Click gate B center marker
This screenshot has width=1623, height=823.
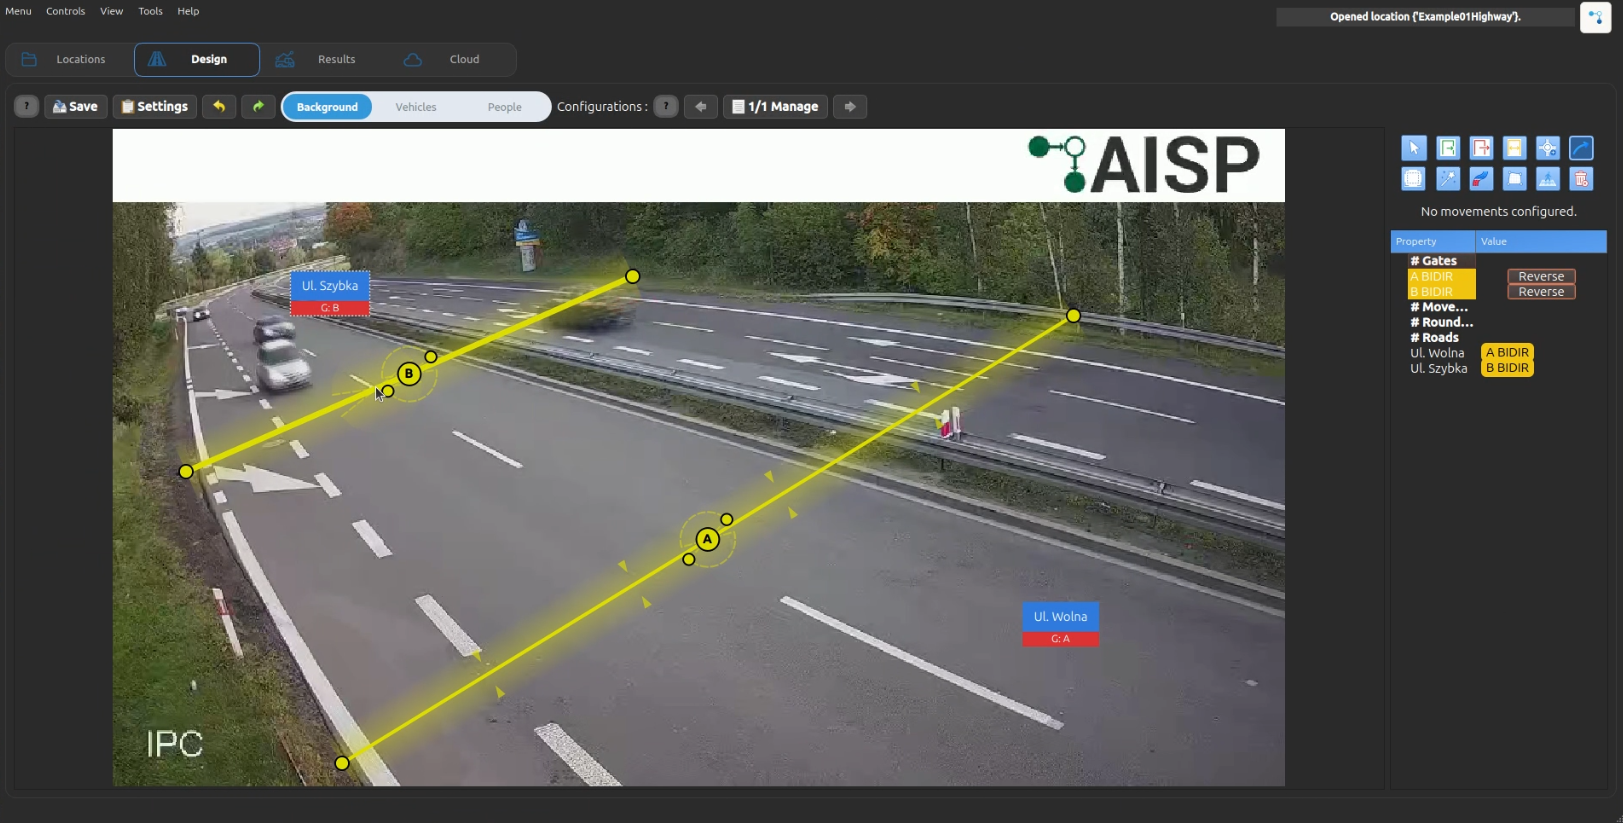[x=409, y=374]
